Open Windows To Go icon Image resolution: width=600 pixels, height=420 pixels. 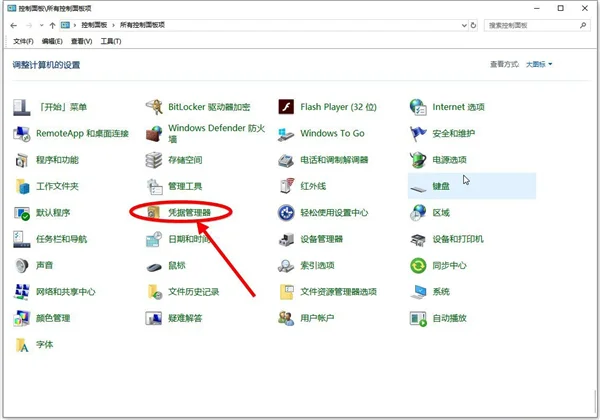(286, 133)
